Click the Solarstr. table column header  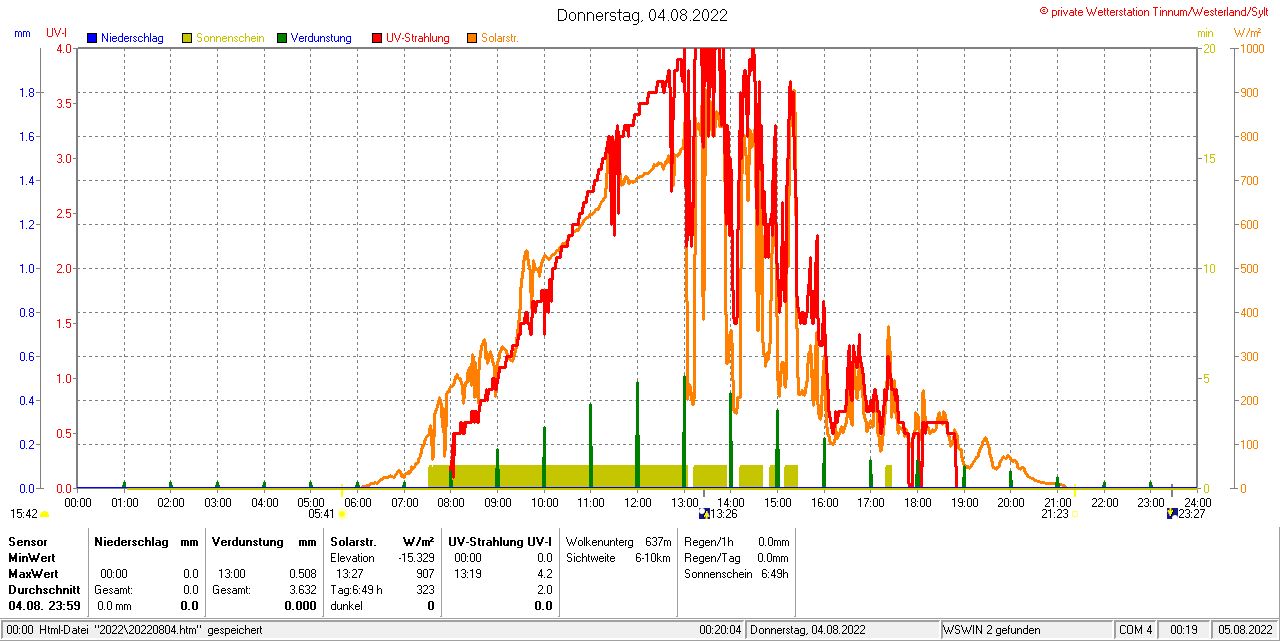(x=353, y=541)
